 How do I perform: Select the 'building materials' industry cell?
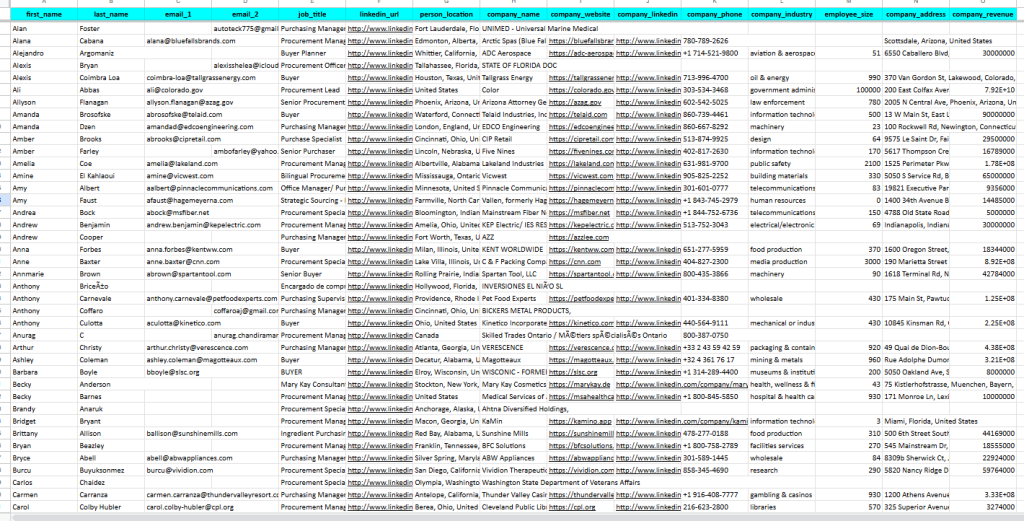782,176
